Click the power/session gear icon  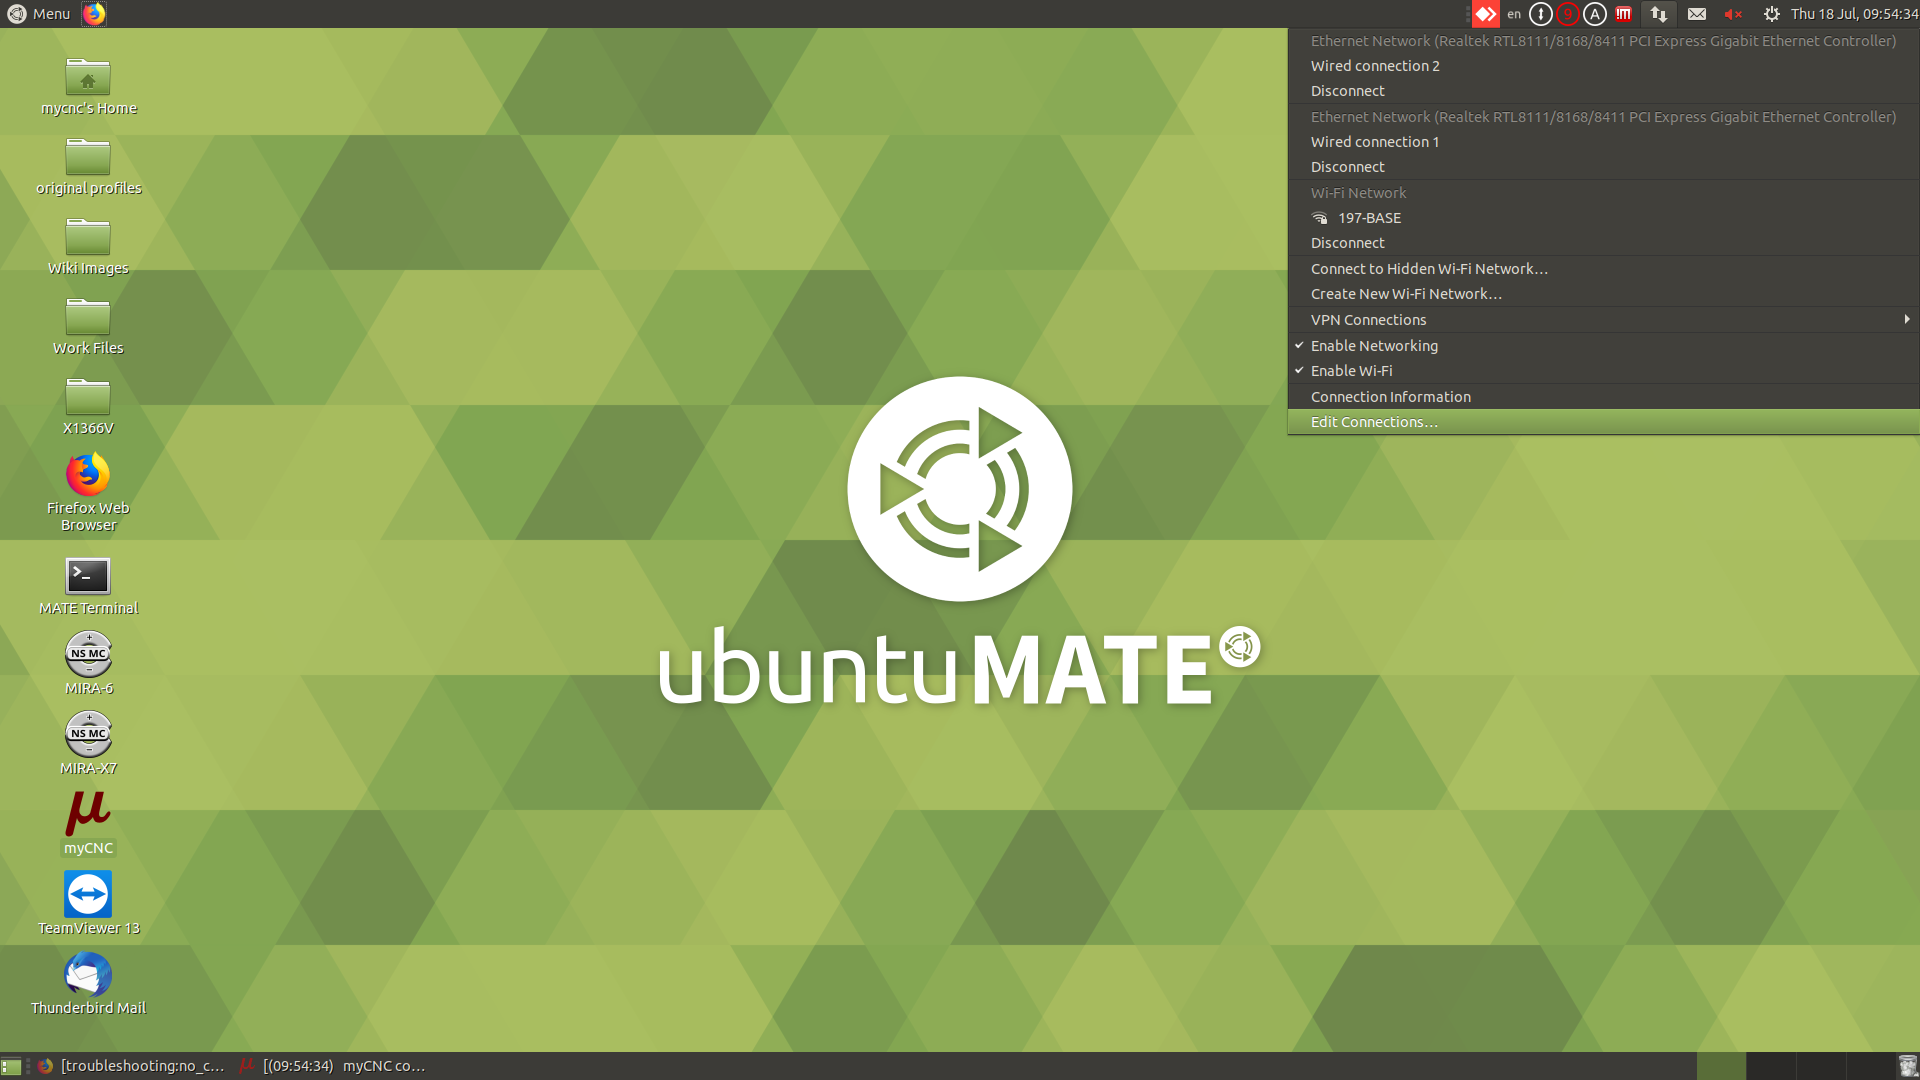[1771, 14]
